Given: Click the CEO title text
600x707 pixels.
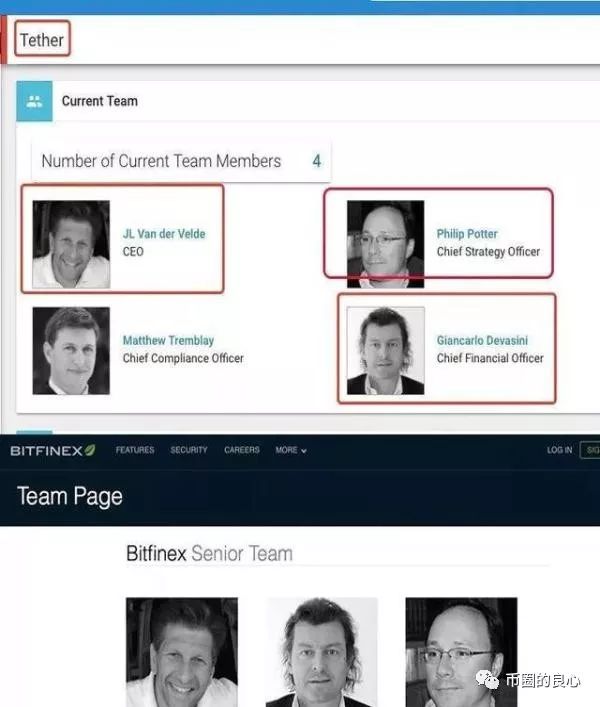Looking at the screenshot, I should [133, 252].
